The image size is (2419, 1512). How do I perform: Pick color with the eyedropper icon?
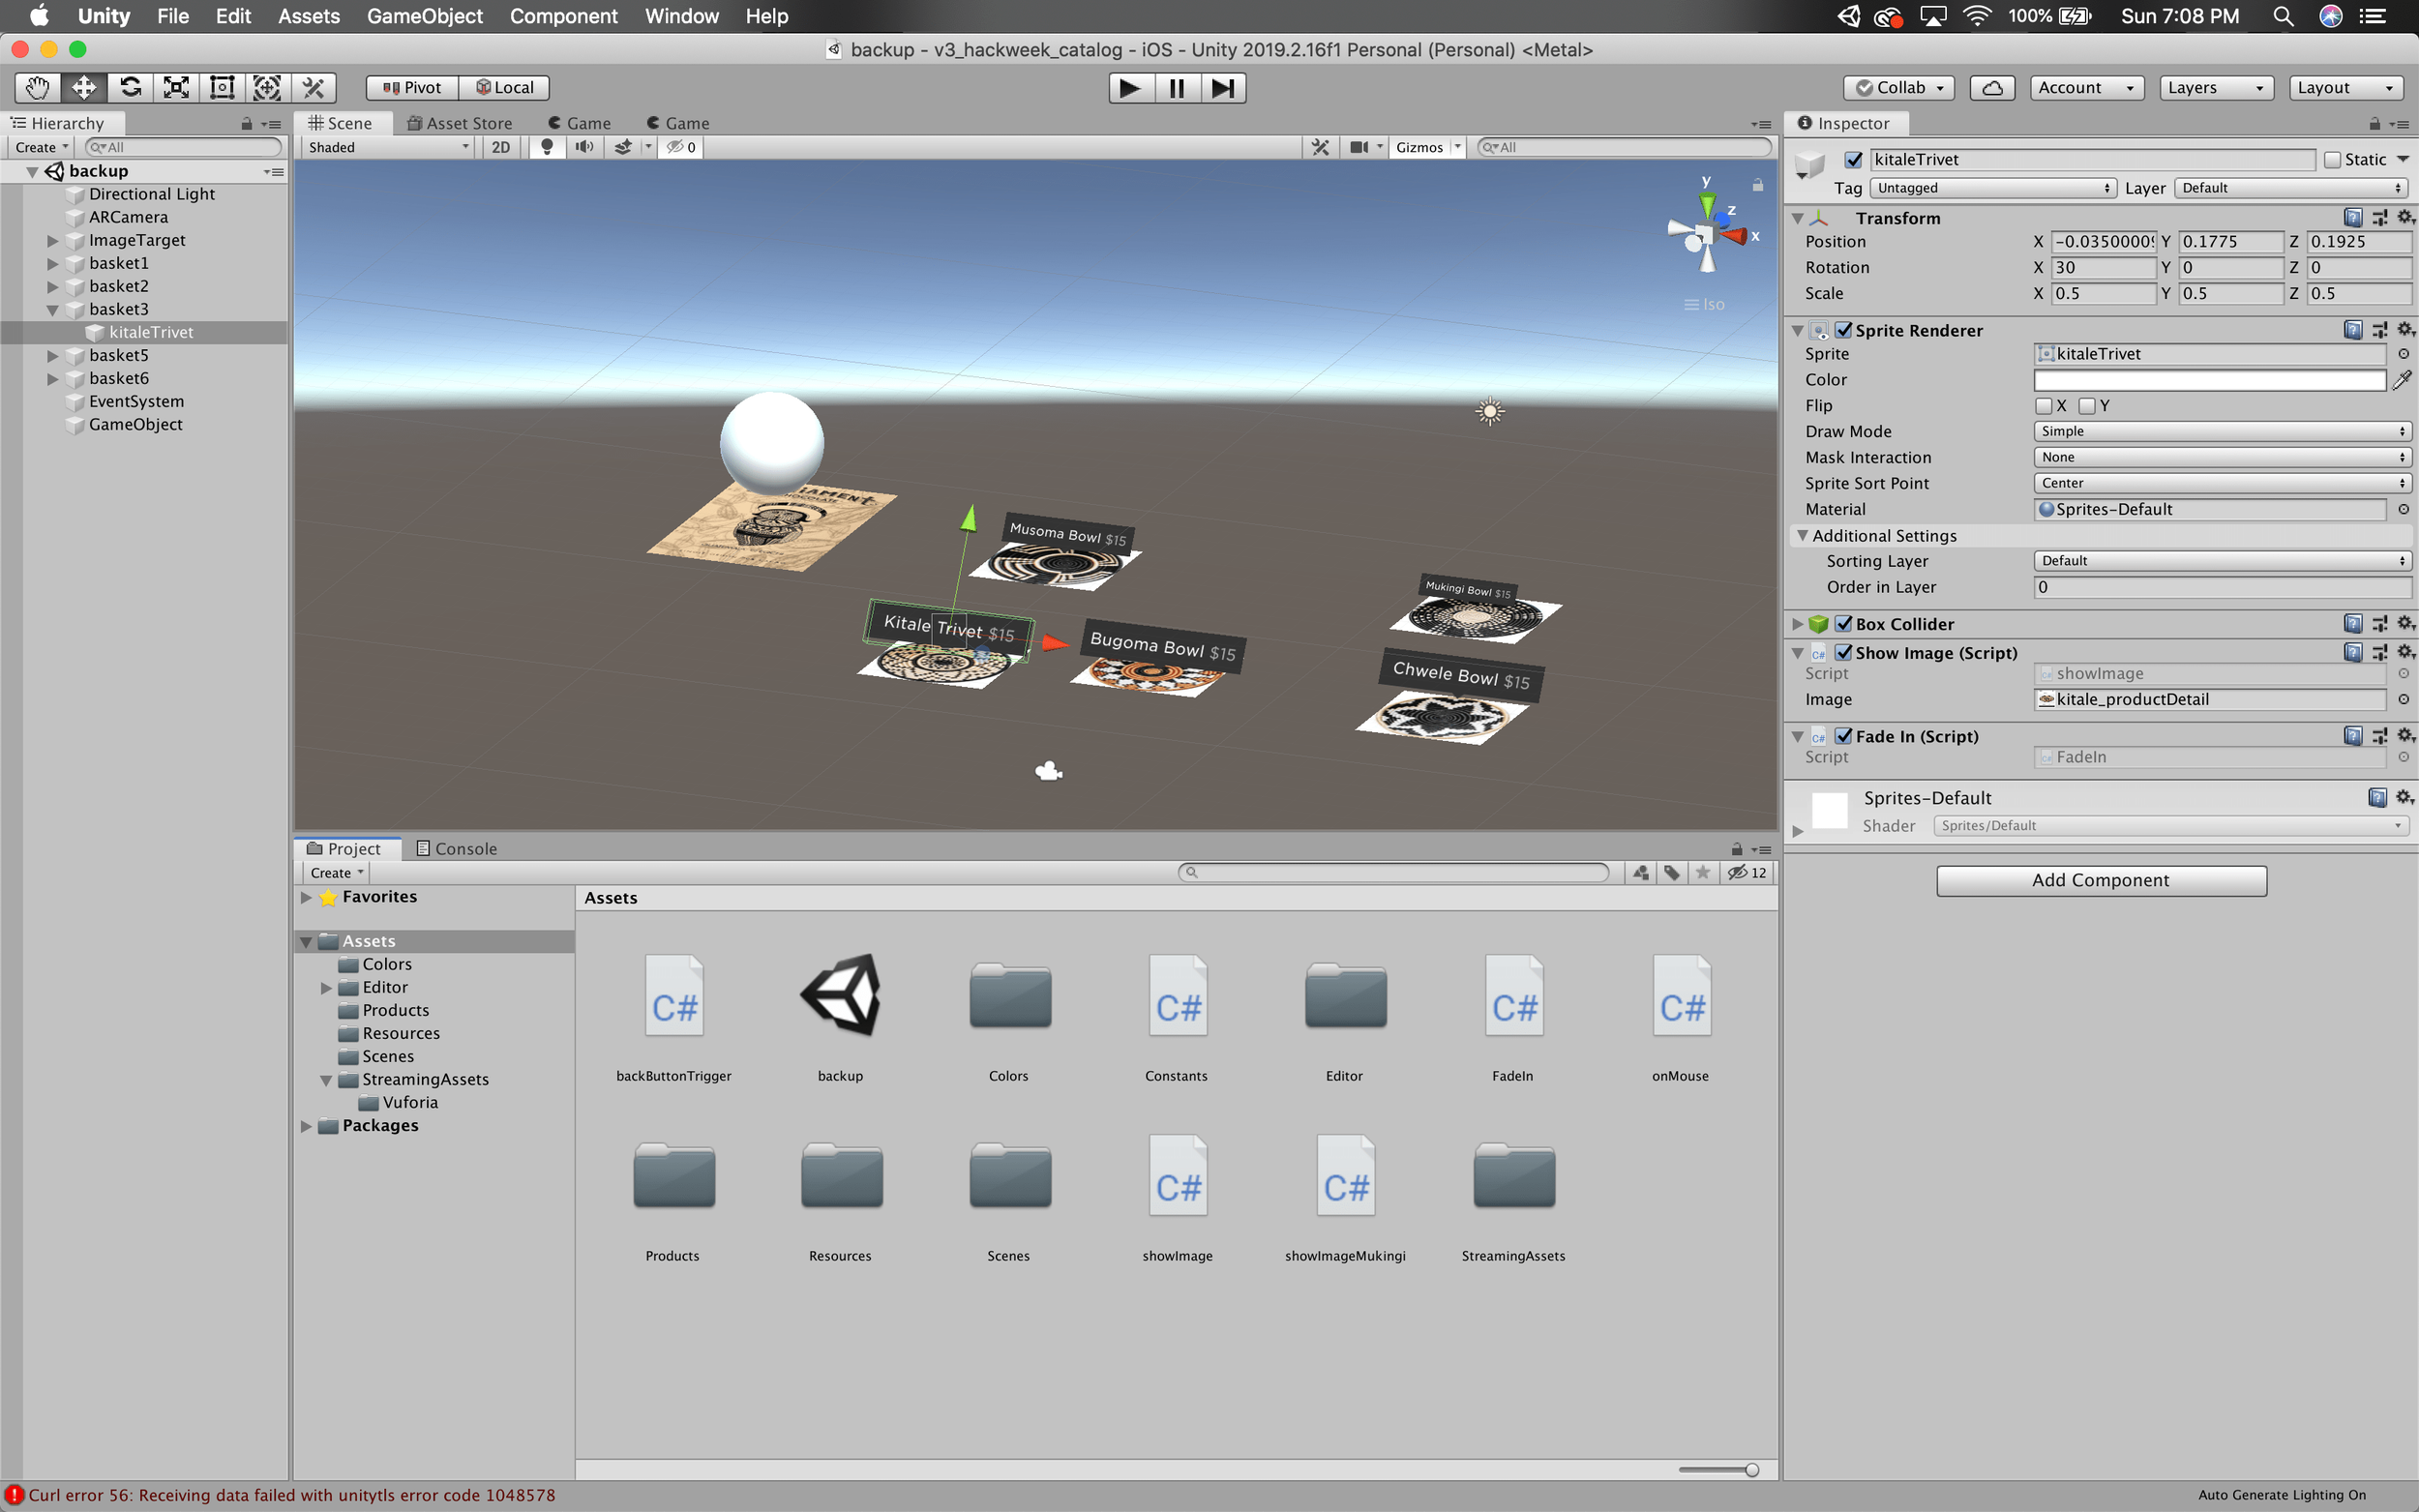(x=2401, y=380)
